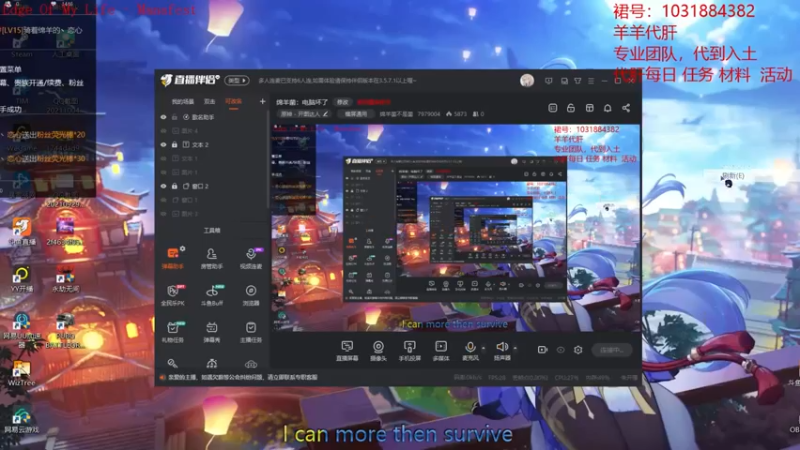The height and width of the screenshot is (450, 800).
Task: Edit the 原神 category pill
Action: pos(305,114)
